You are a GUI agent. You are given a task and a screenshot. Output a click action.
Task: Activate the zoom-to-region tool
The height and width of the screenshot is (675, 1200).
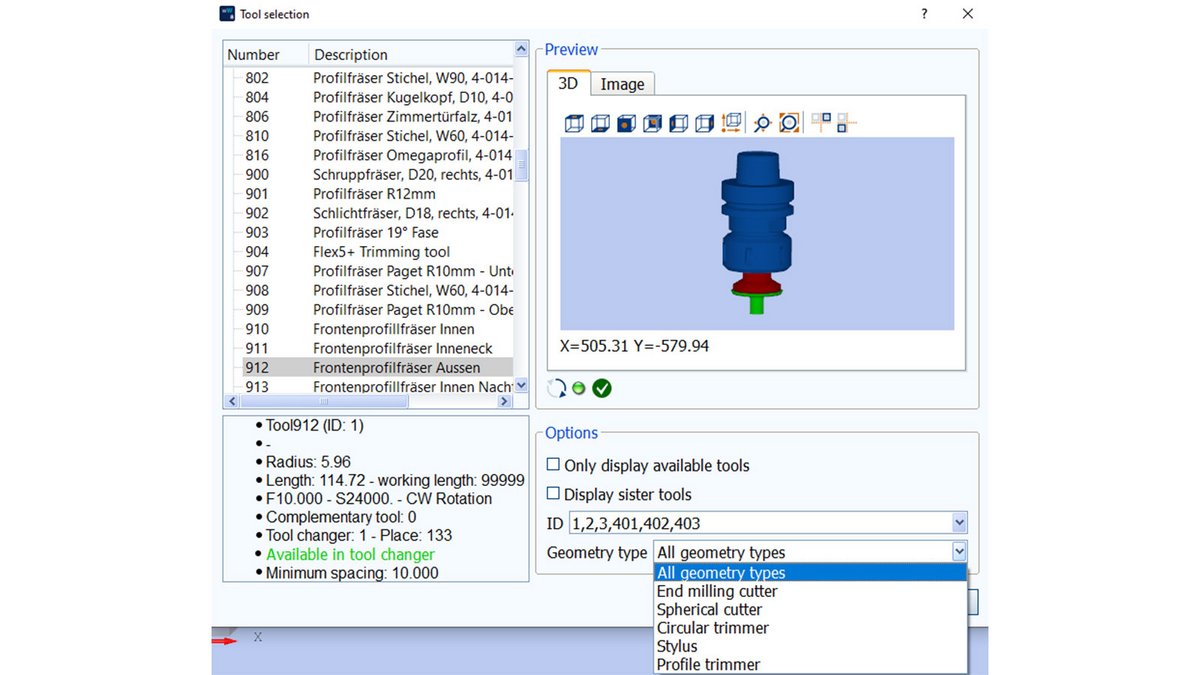coord(789,122)
